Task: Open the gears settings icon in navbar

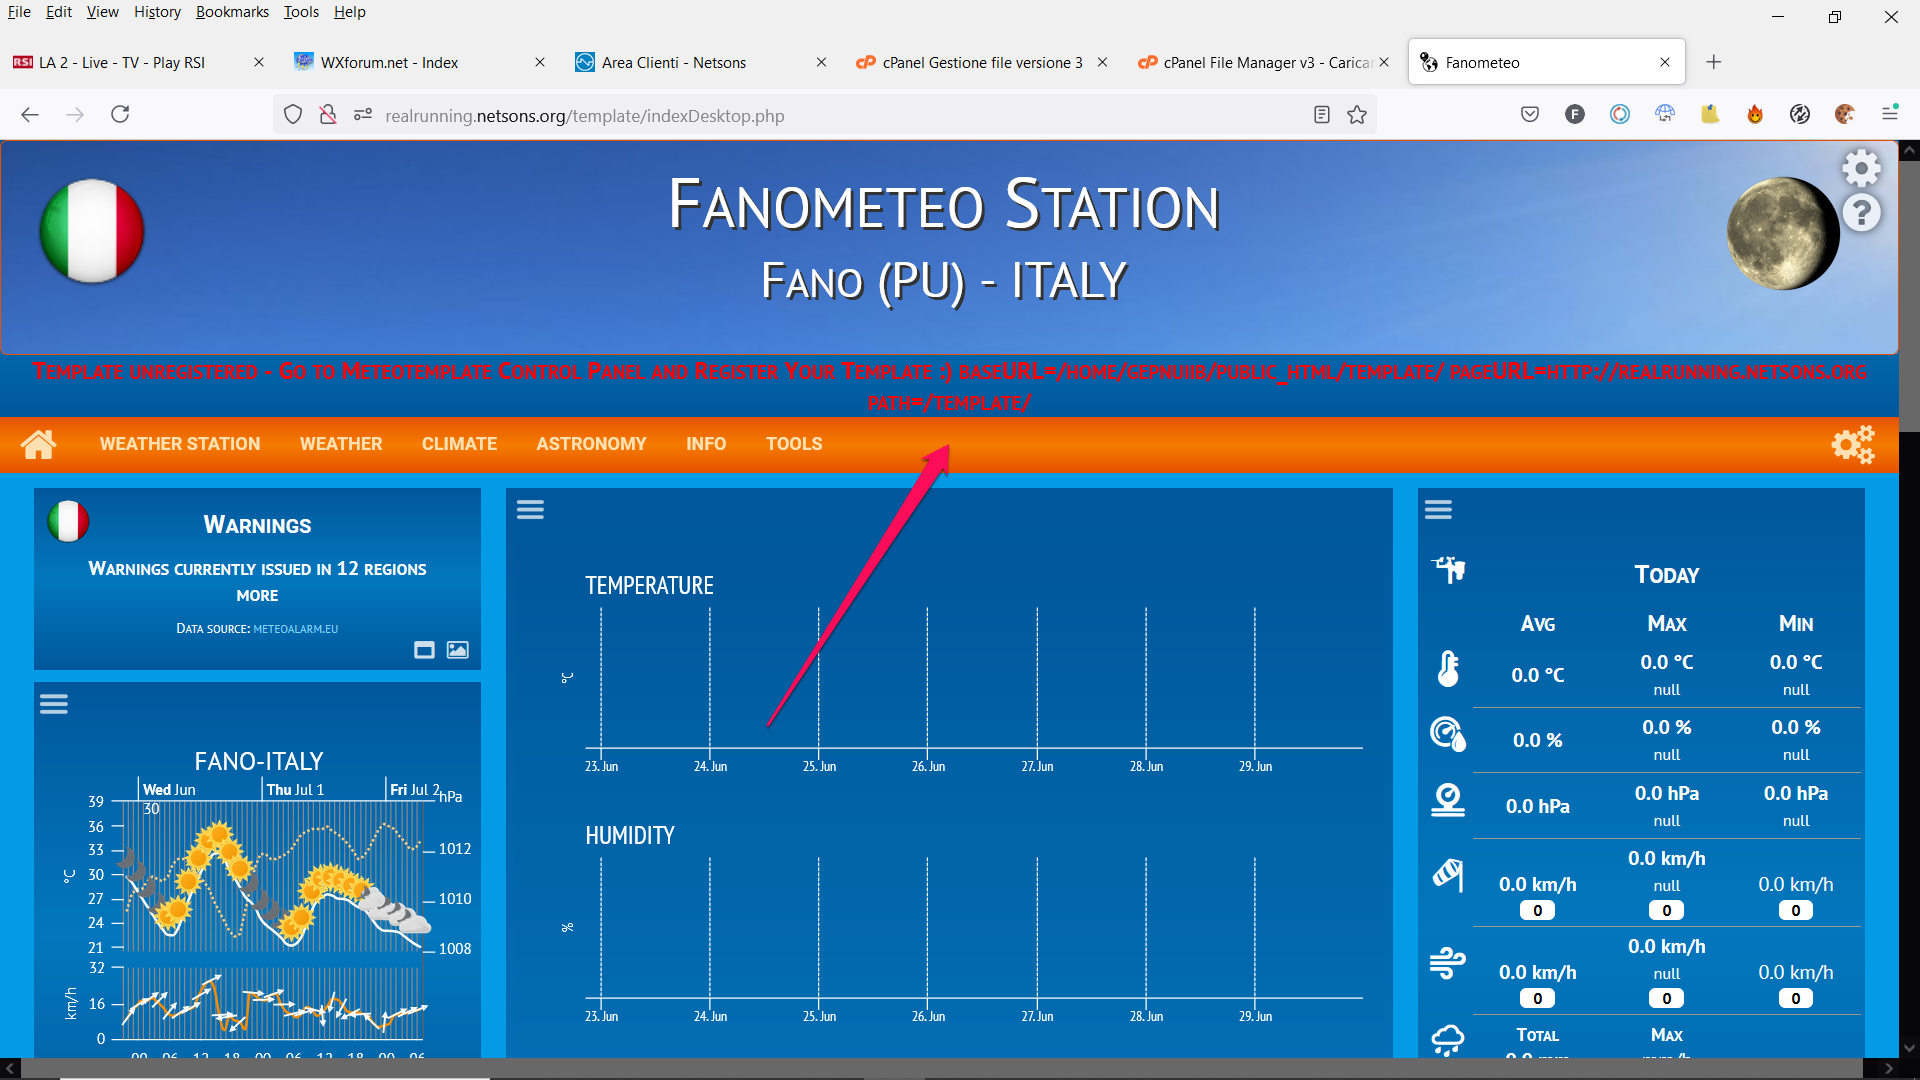Action: [1852, 444]
